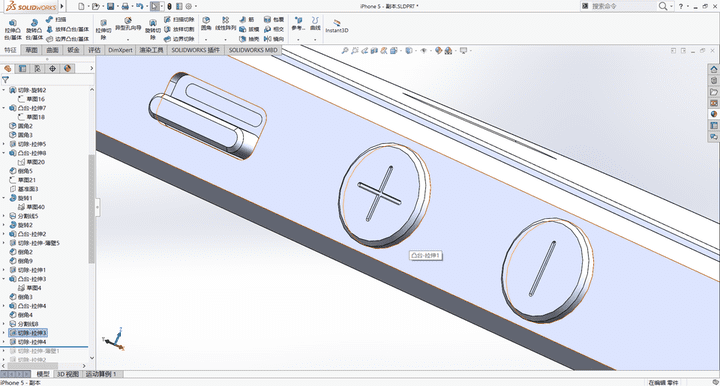Viewport: 720px width, 386px height.
Task: Activate the Select cursor tool
Action: coord(155,6)
